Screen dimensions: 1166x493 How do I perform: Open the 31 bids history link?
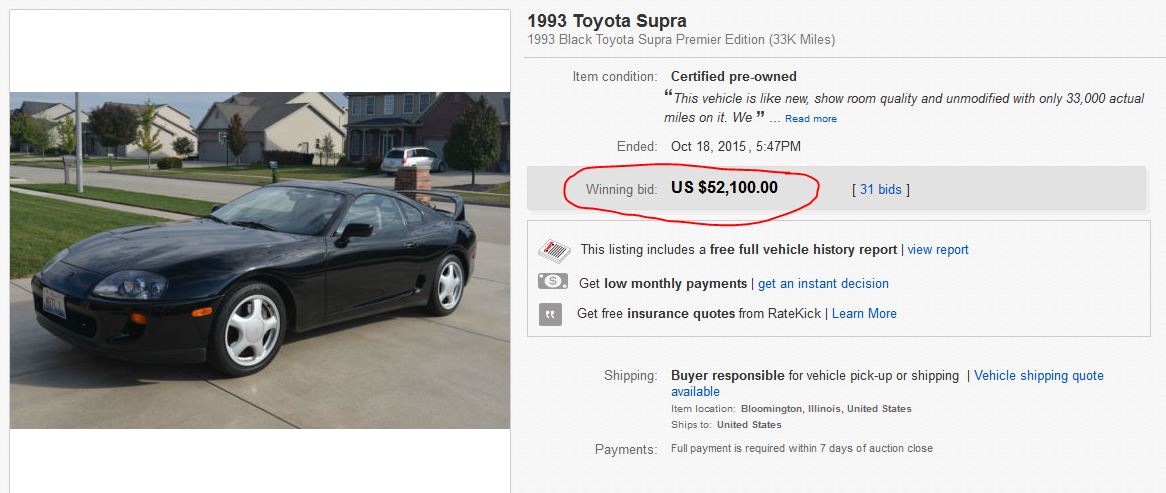(x=880, y=189)
